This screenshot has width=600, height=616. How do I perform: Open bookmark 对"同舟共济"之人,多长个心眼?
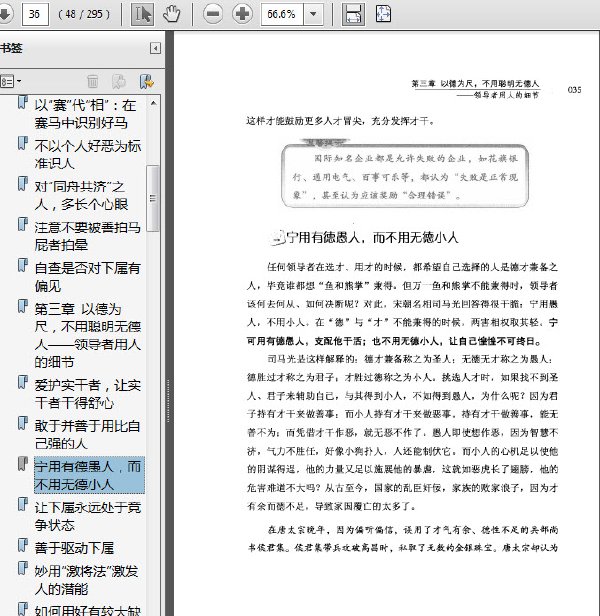[81, 195]
